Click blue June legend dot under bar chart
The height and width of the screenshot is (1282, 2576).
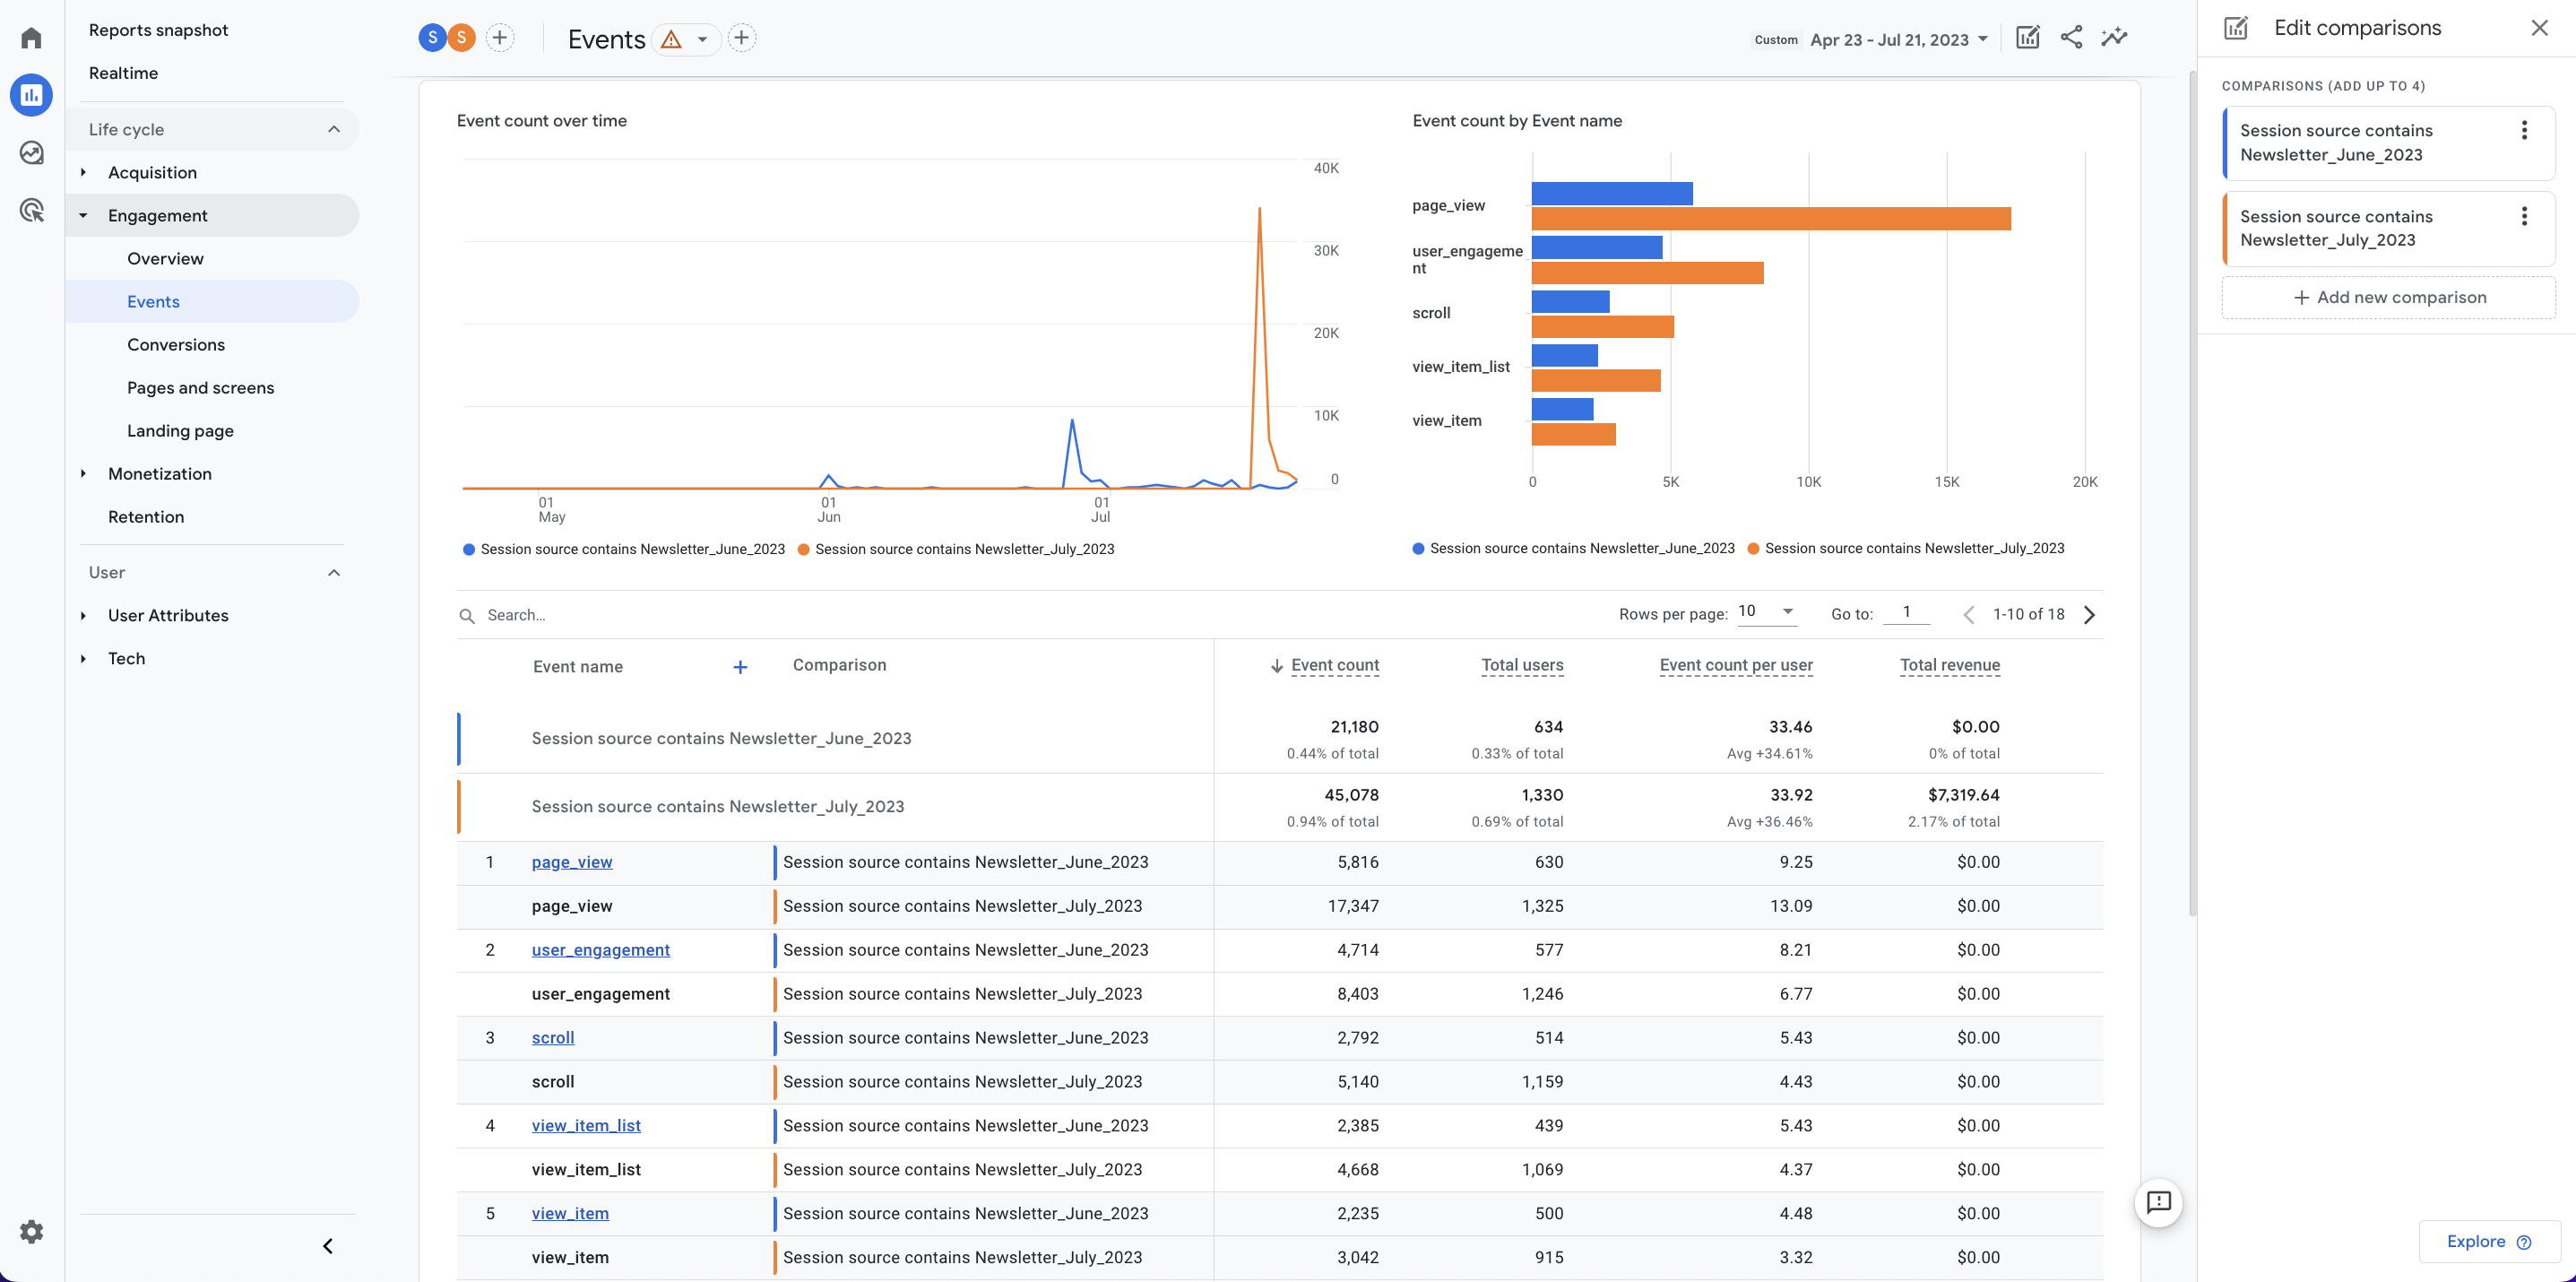click(x=1418, y=548)
